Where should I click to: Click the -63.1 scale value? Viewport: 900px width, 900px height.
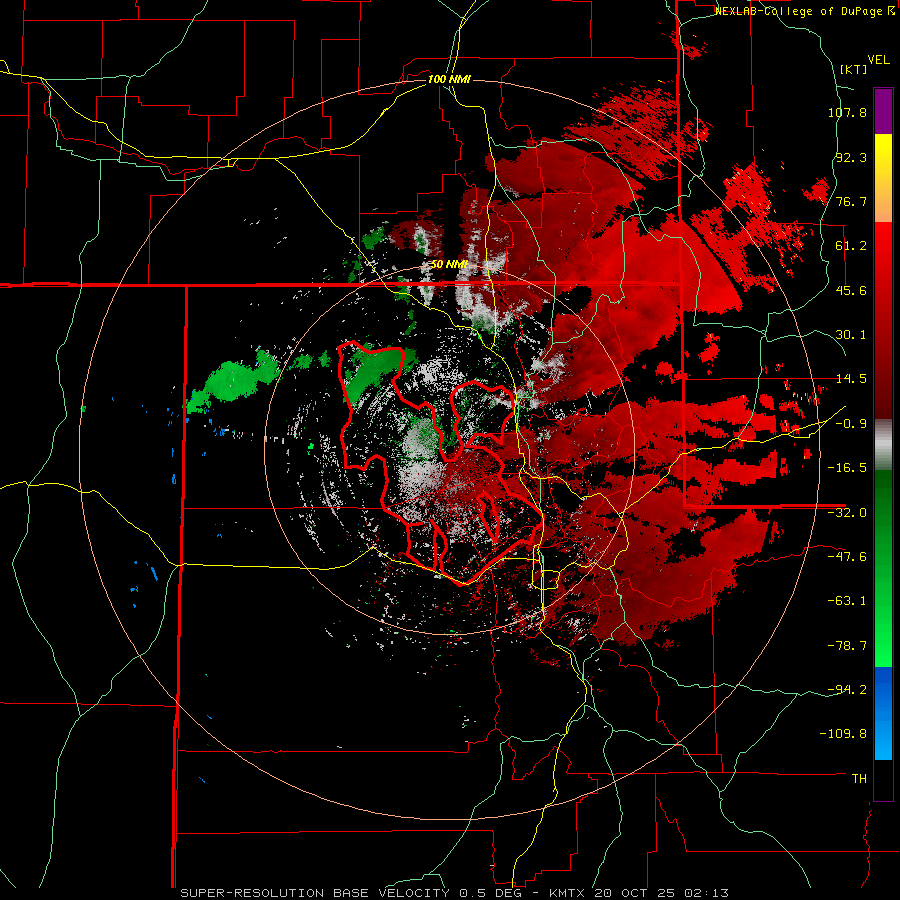(x=847, y=601)
